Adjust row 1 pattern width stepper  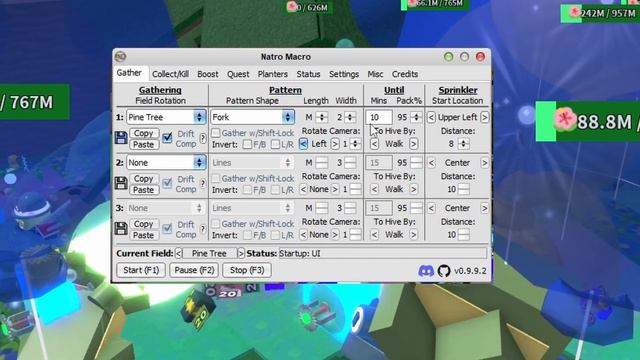(350, 117)
